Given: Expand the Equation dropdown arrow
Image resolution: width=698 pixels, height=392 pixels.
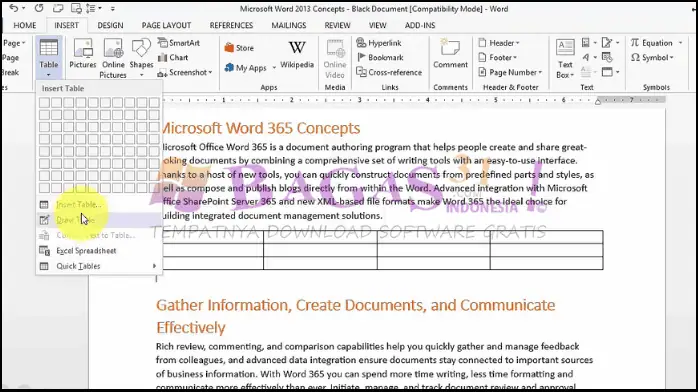Looking at the screenshot, I should (x=680, y=43).
